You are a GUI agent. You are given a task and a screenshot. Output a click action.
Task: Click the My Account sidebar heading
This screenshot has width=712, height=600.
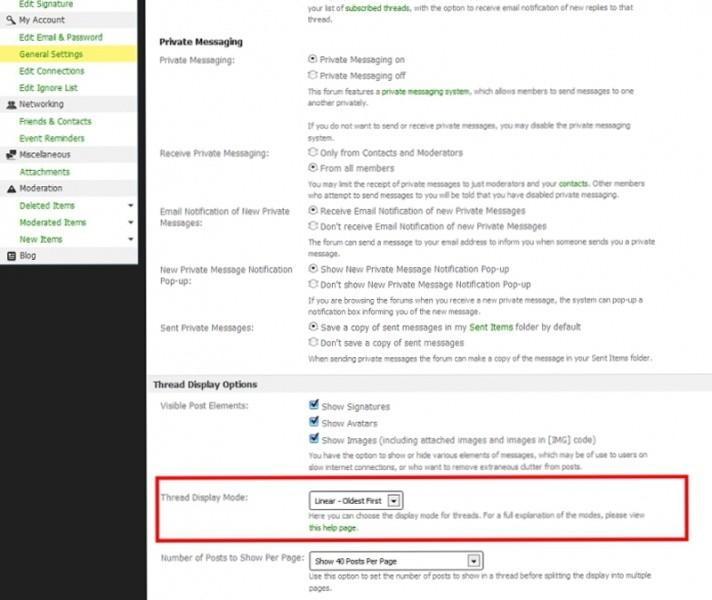coord(42,20)
